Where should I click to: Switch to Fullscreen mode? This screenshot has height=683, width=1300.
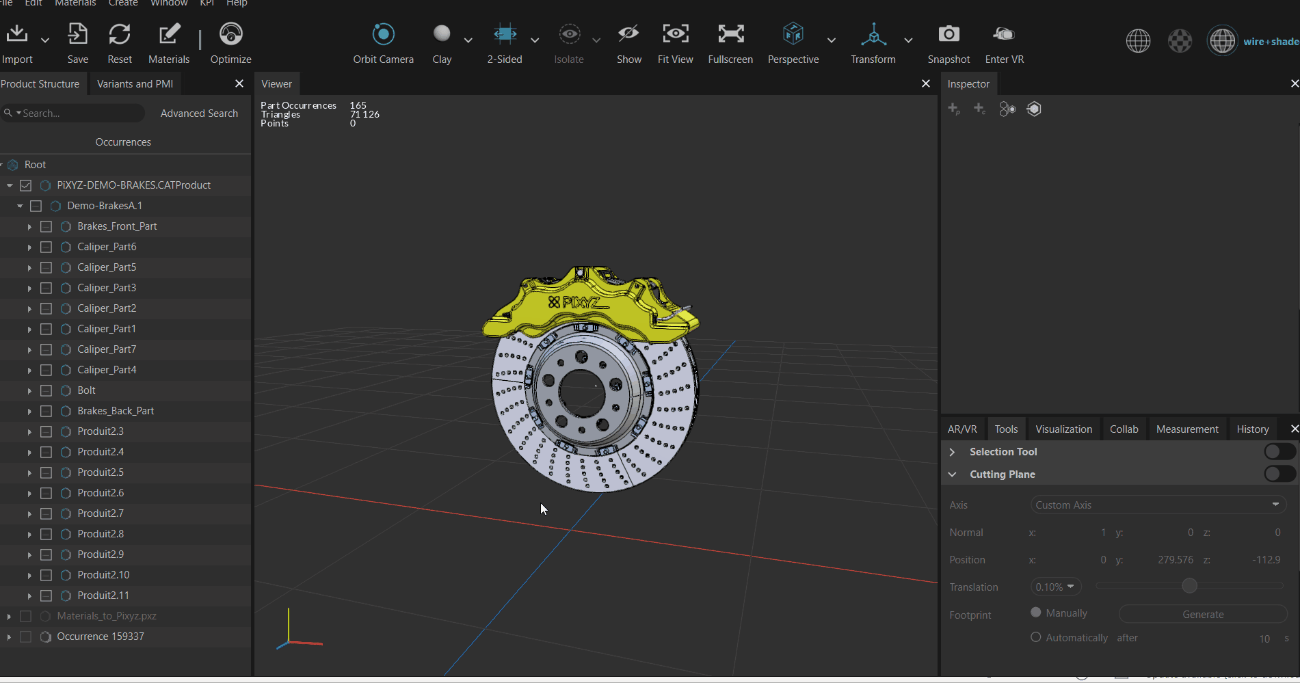coord(731,34)
